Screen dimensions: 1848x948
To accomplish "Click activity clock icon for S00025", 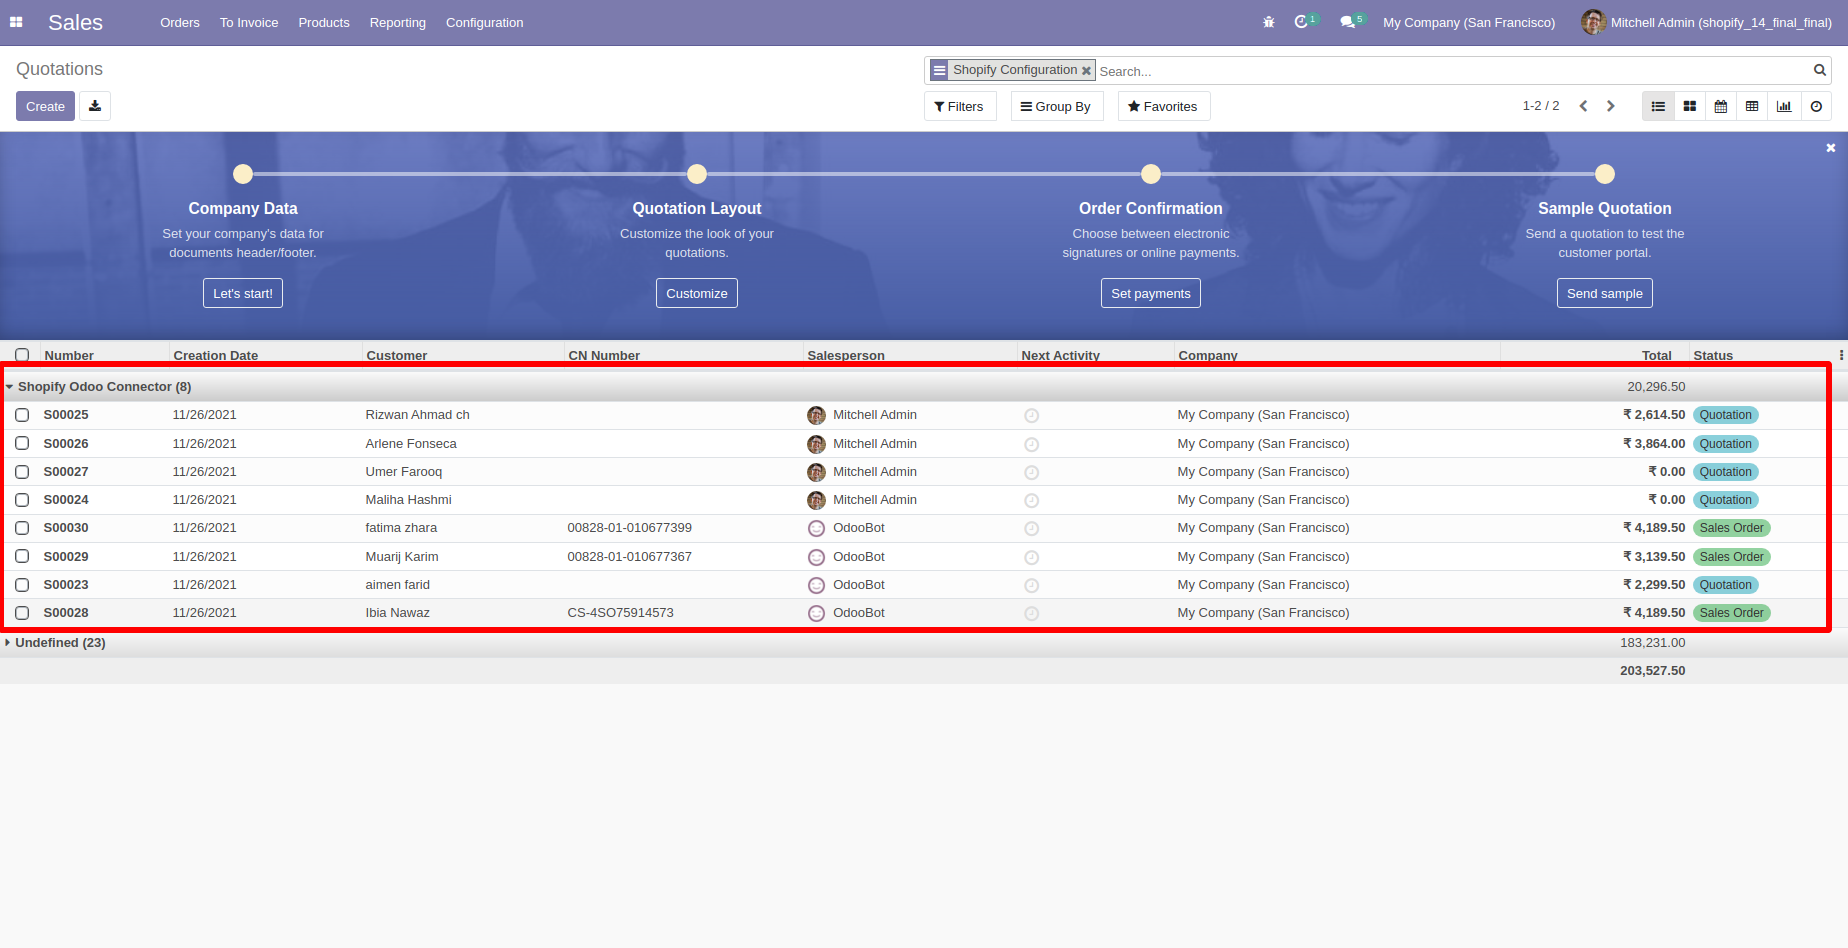I will pyautogui.click(x=1031, y=415).
